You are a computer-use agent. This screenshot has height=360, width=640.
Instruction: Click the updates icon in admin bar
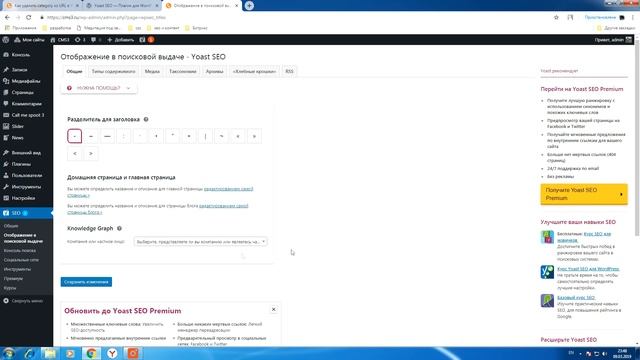tap(78, 40)
